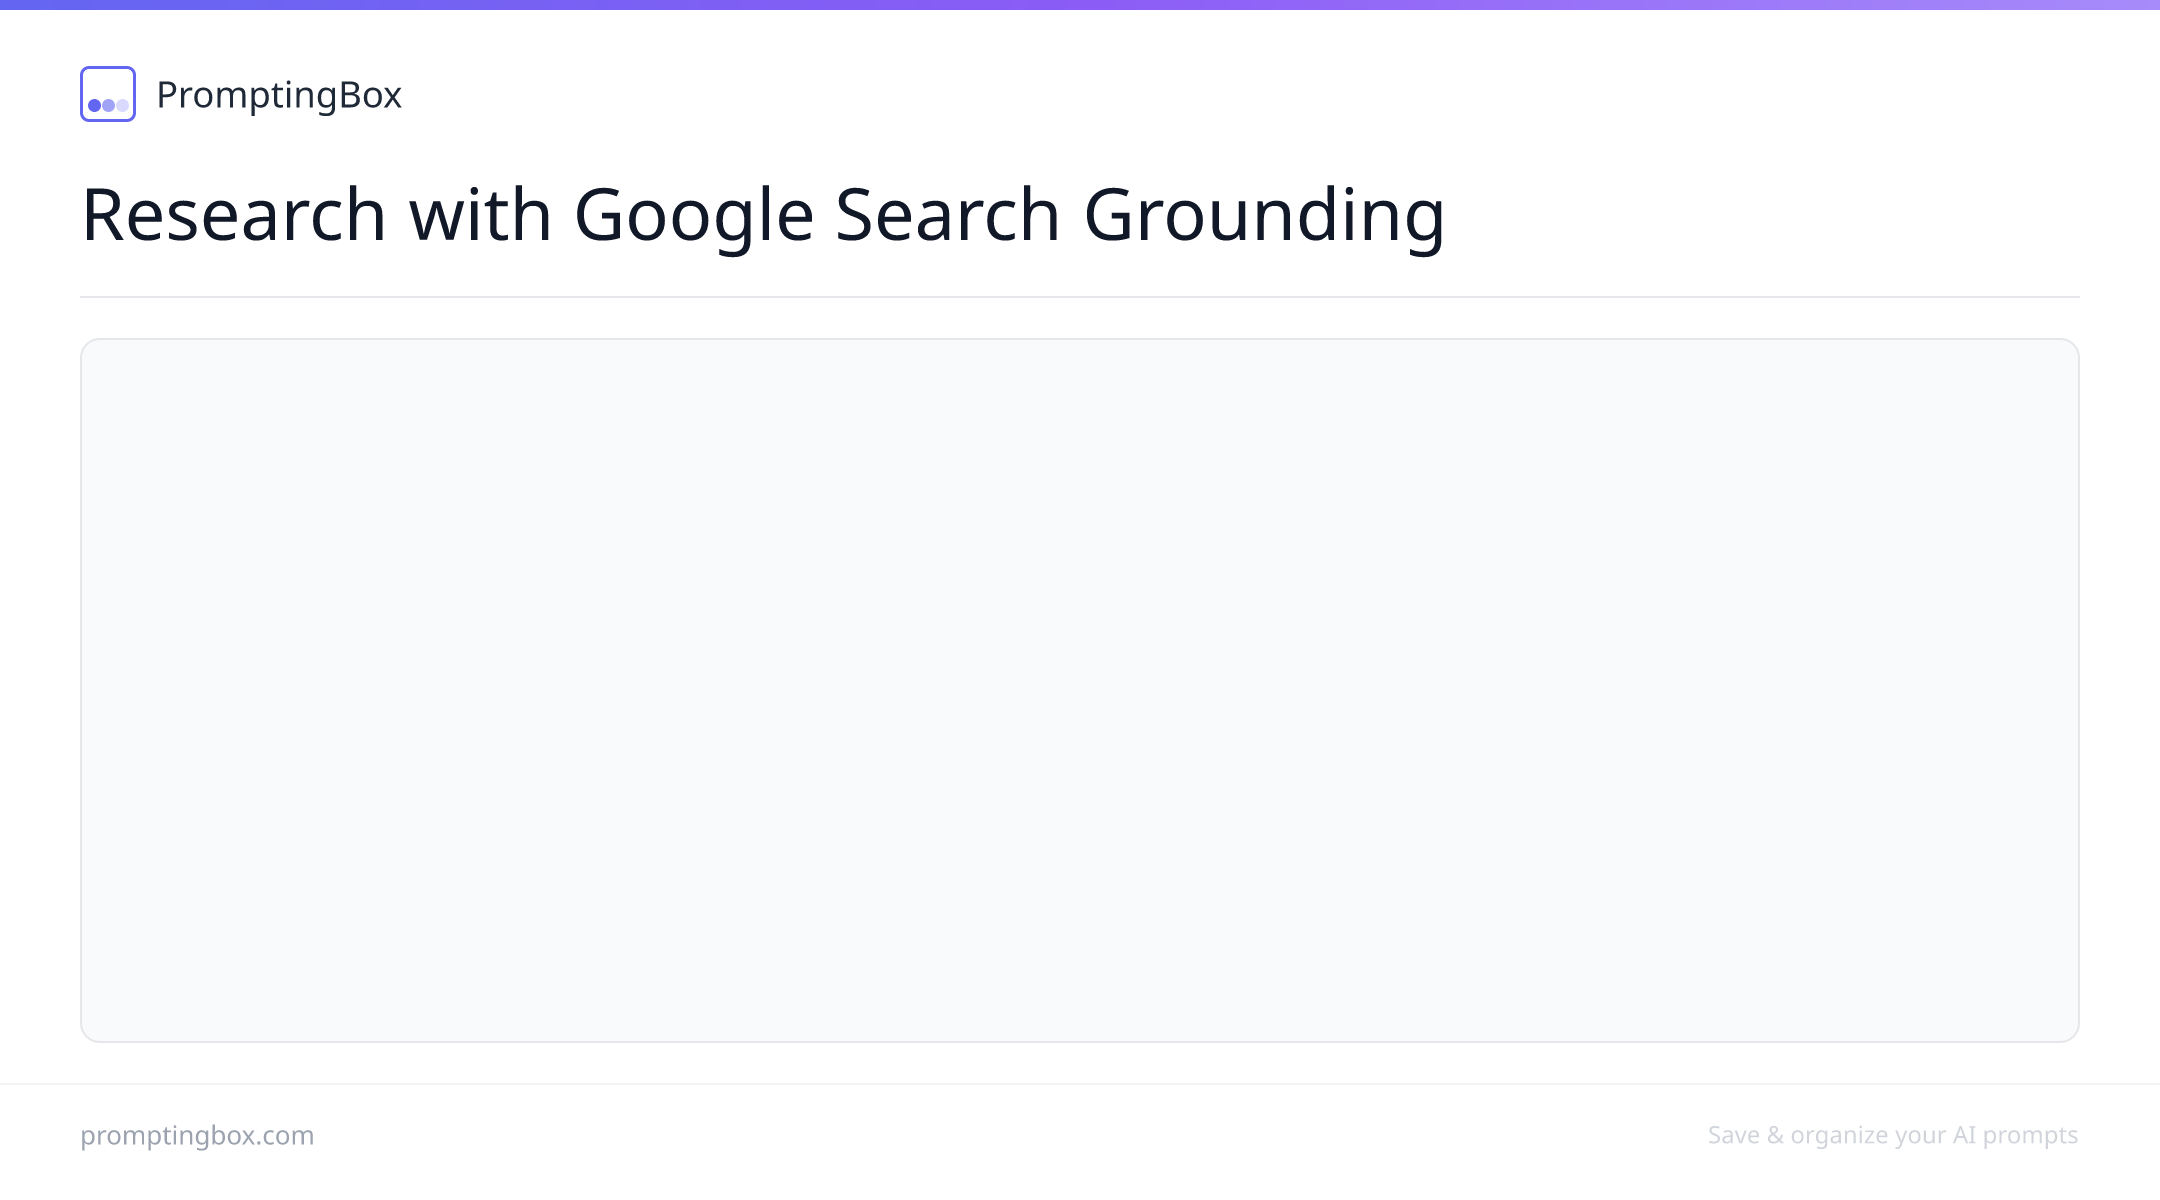Click the word "Research" in the title
2160x1200 pixels.
(234, 214)
